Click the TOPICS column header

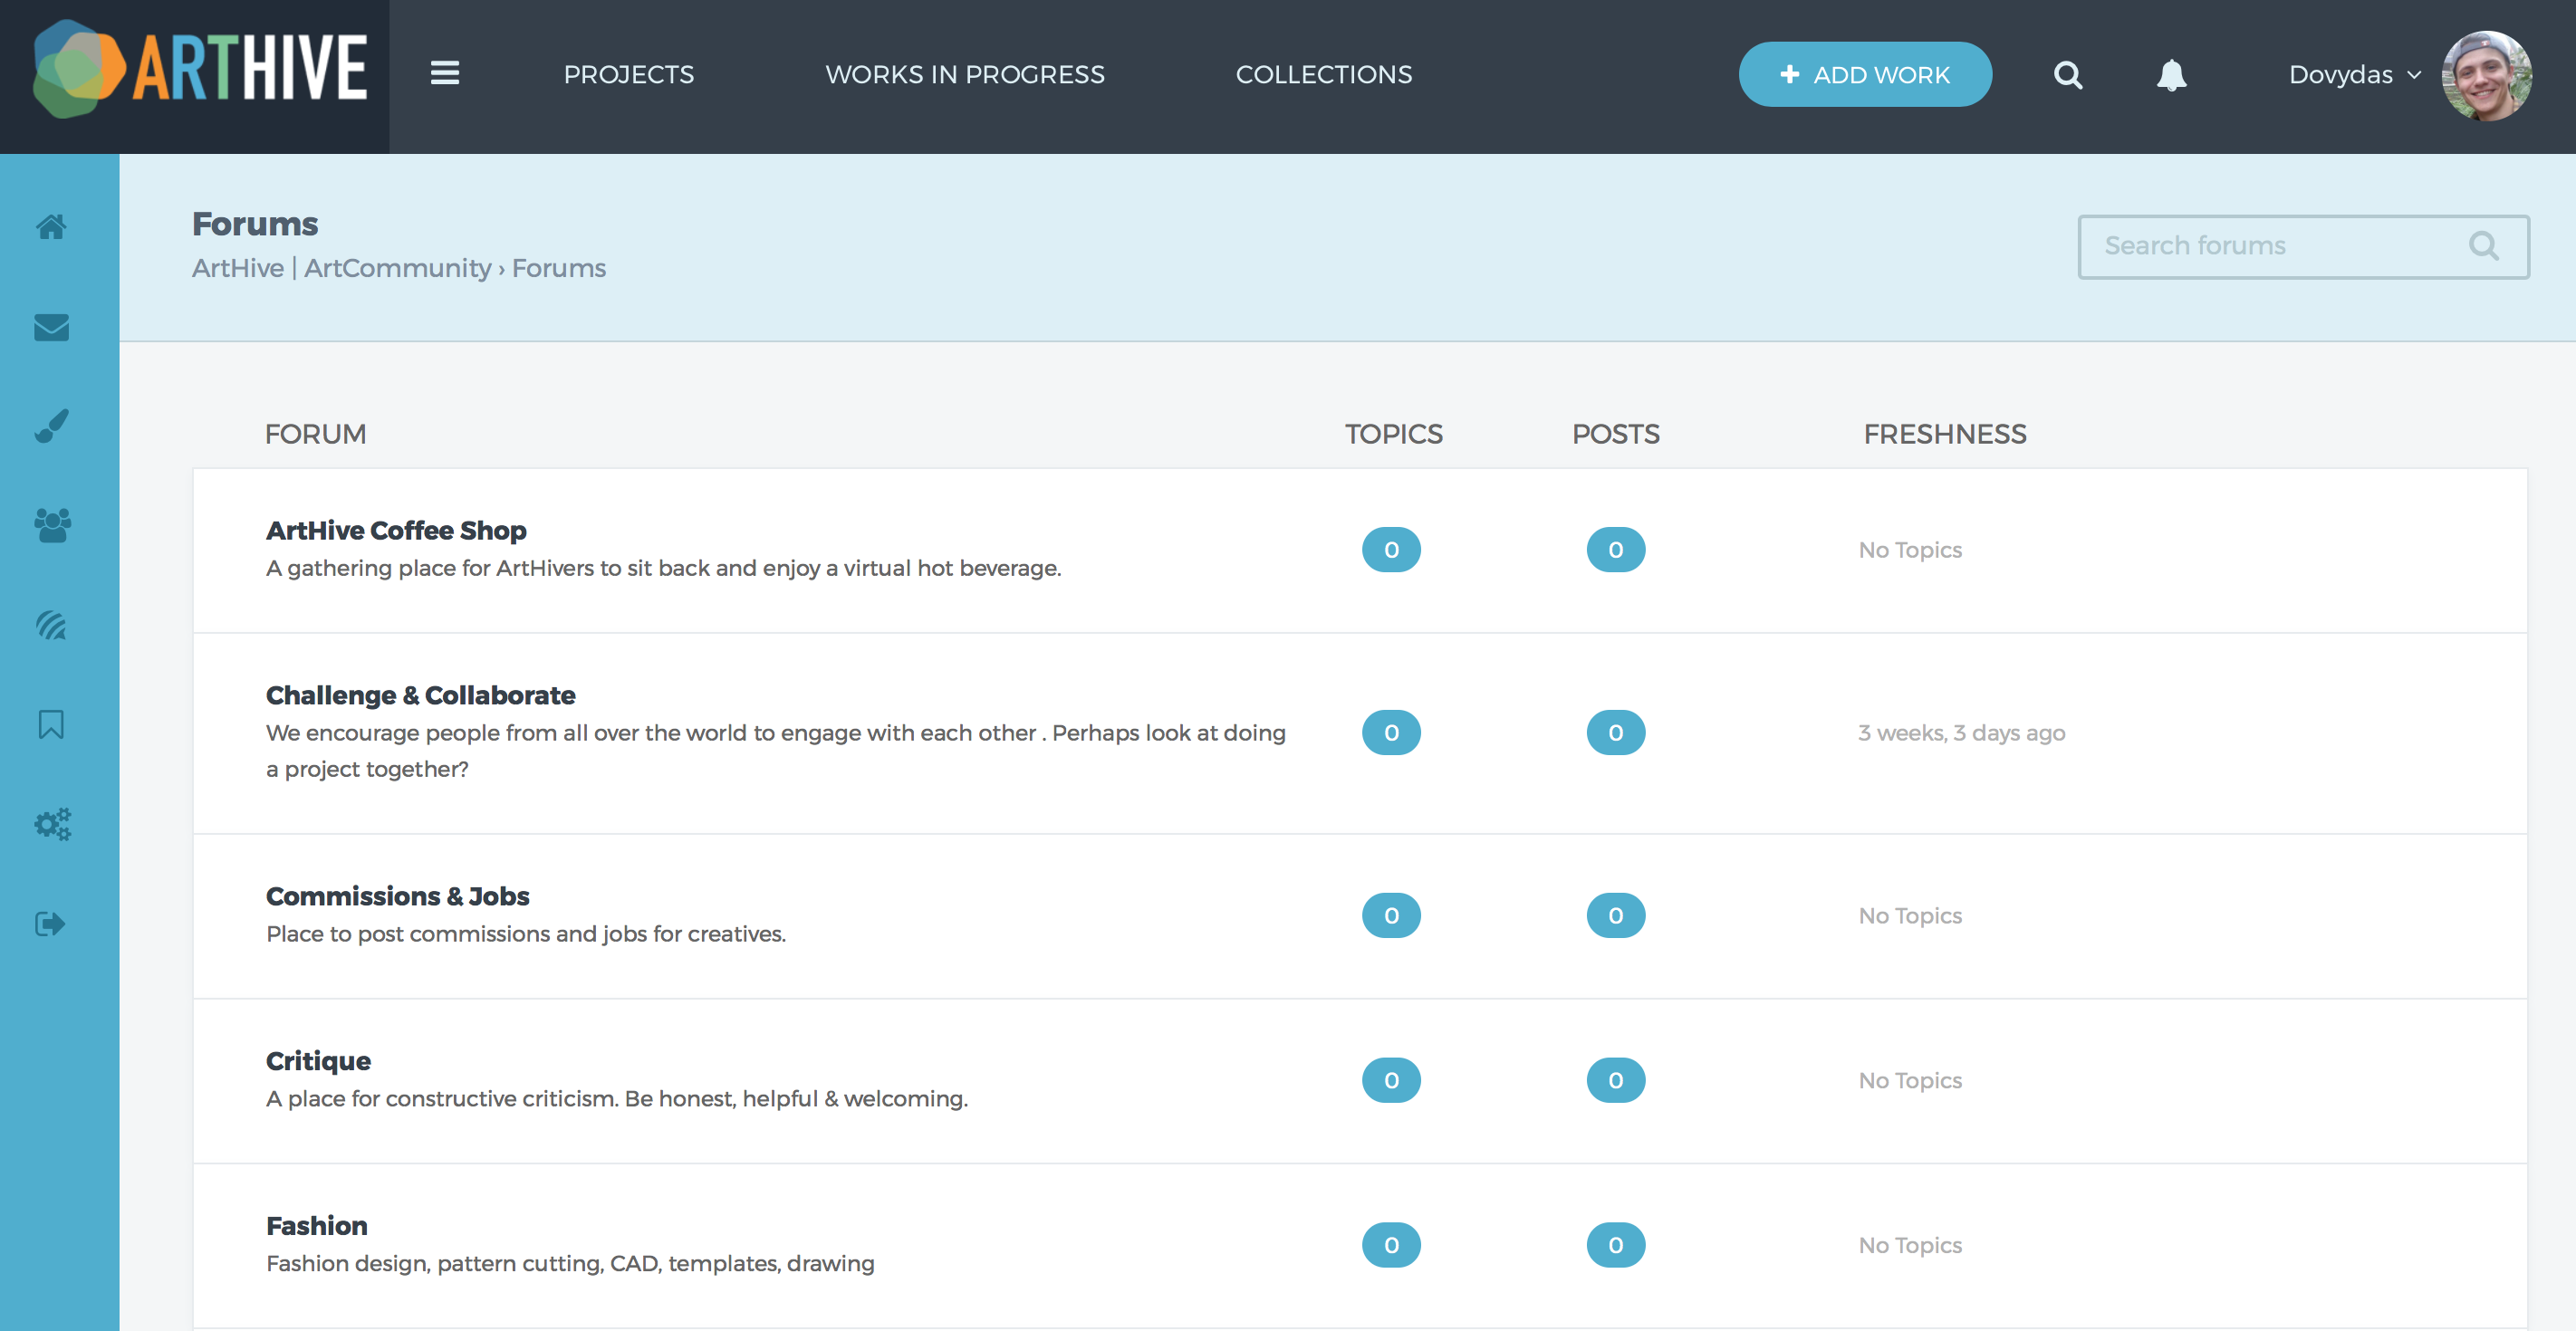click(x=1393, y=434)
